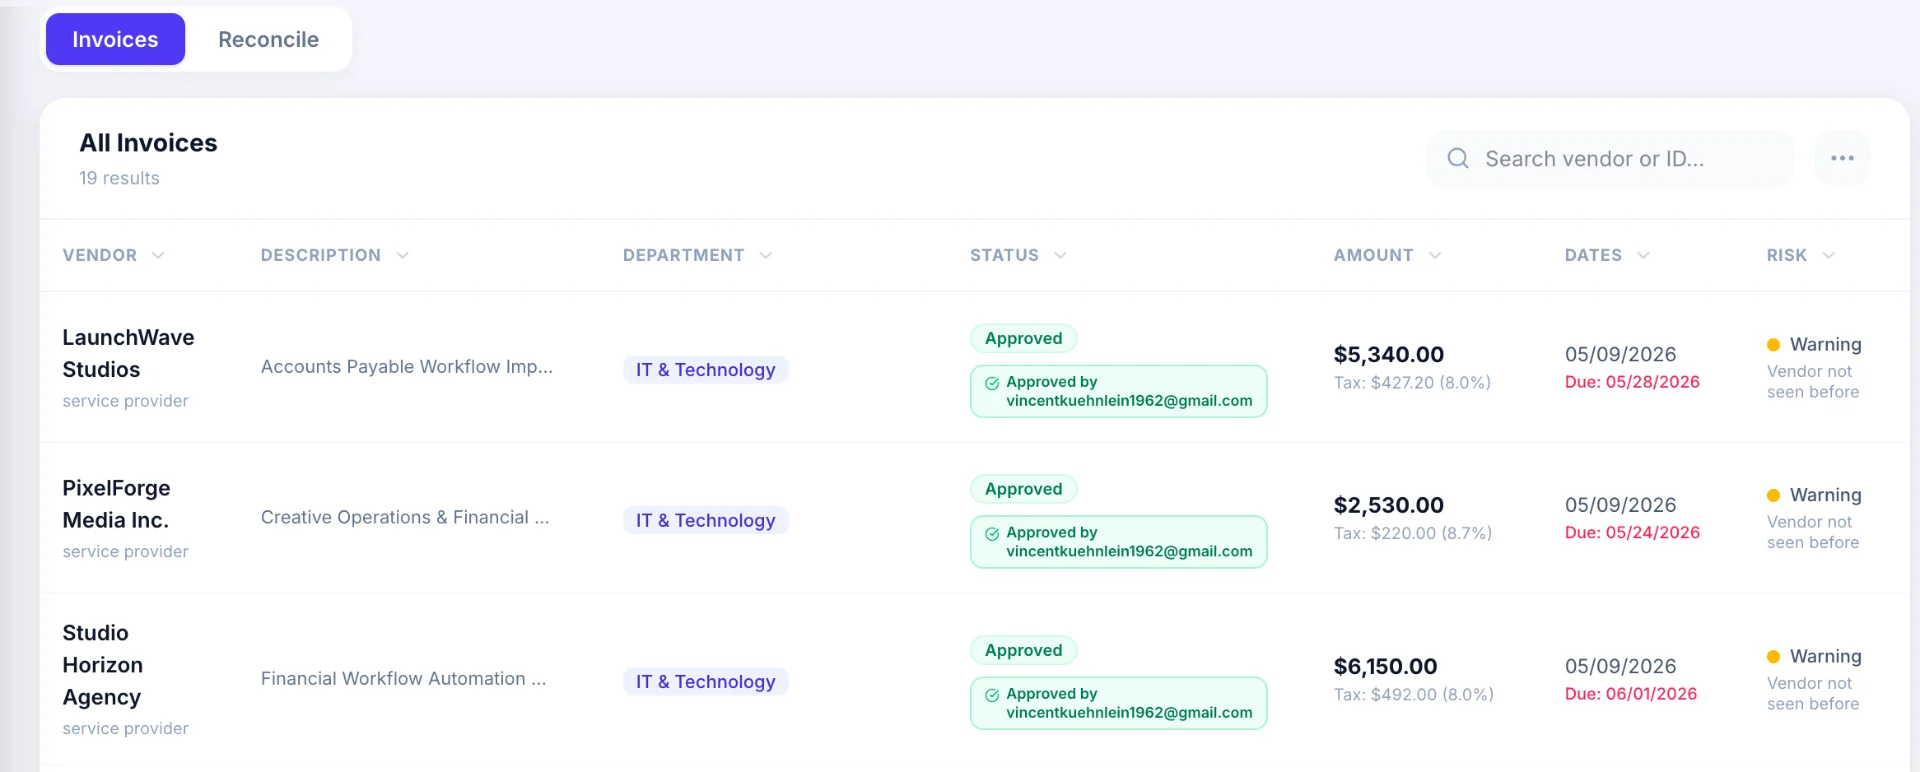Click Tax: $492.00 (8.0%) text
This screenshot has height=772, width=1920.
[1414, 695]
